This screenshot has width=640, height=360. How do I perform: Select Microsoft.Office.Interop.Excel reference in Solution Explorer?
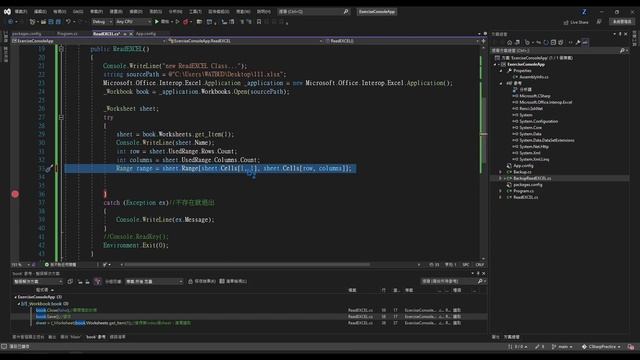click(545, 102)
